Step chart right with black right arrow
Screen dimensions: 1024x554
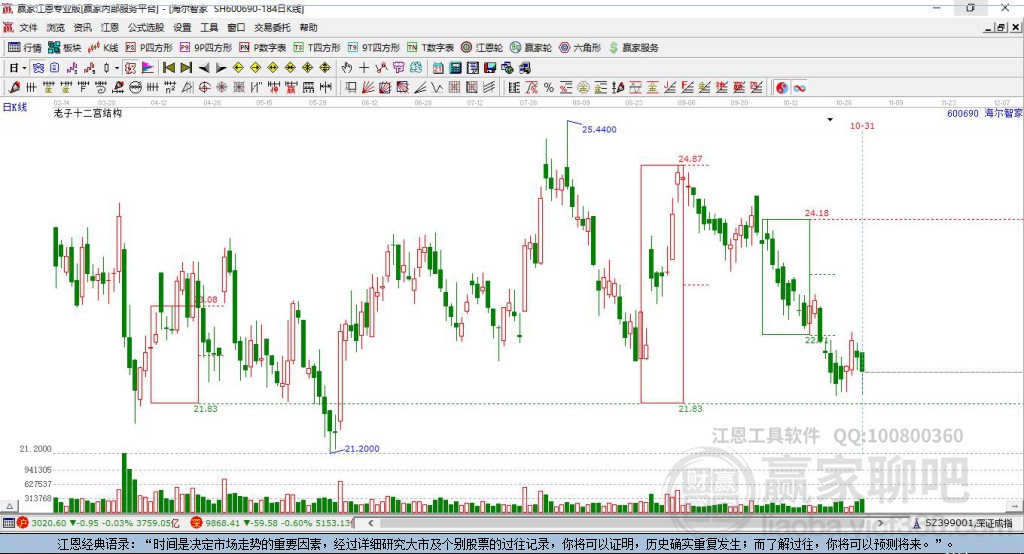coord(221,68)
